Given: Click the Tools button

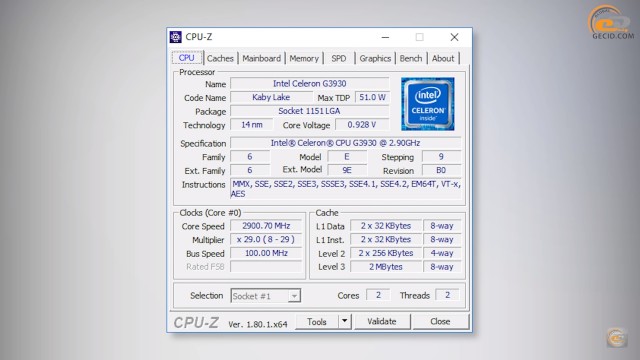Looking at the screenshot, I should (x=317, y=322).
